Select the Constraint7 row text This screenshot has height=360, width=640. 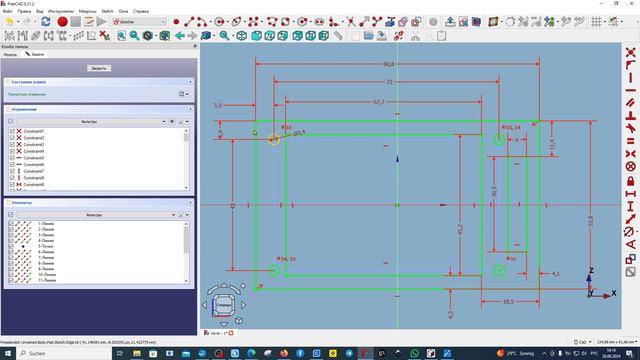click(x=34, y=171)
